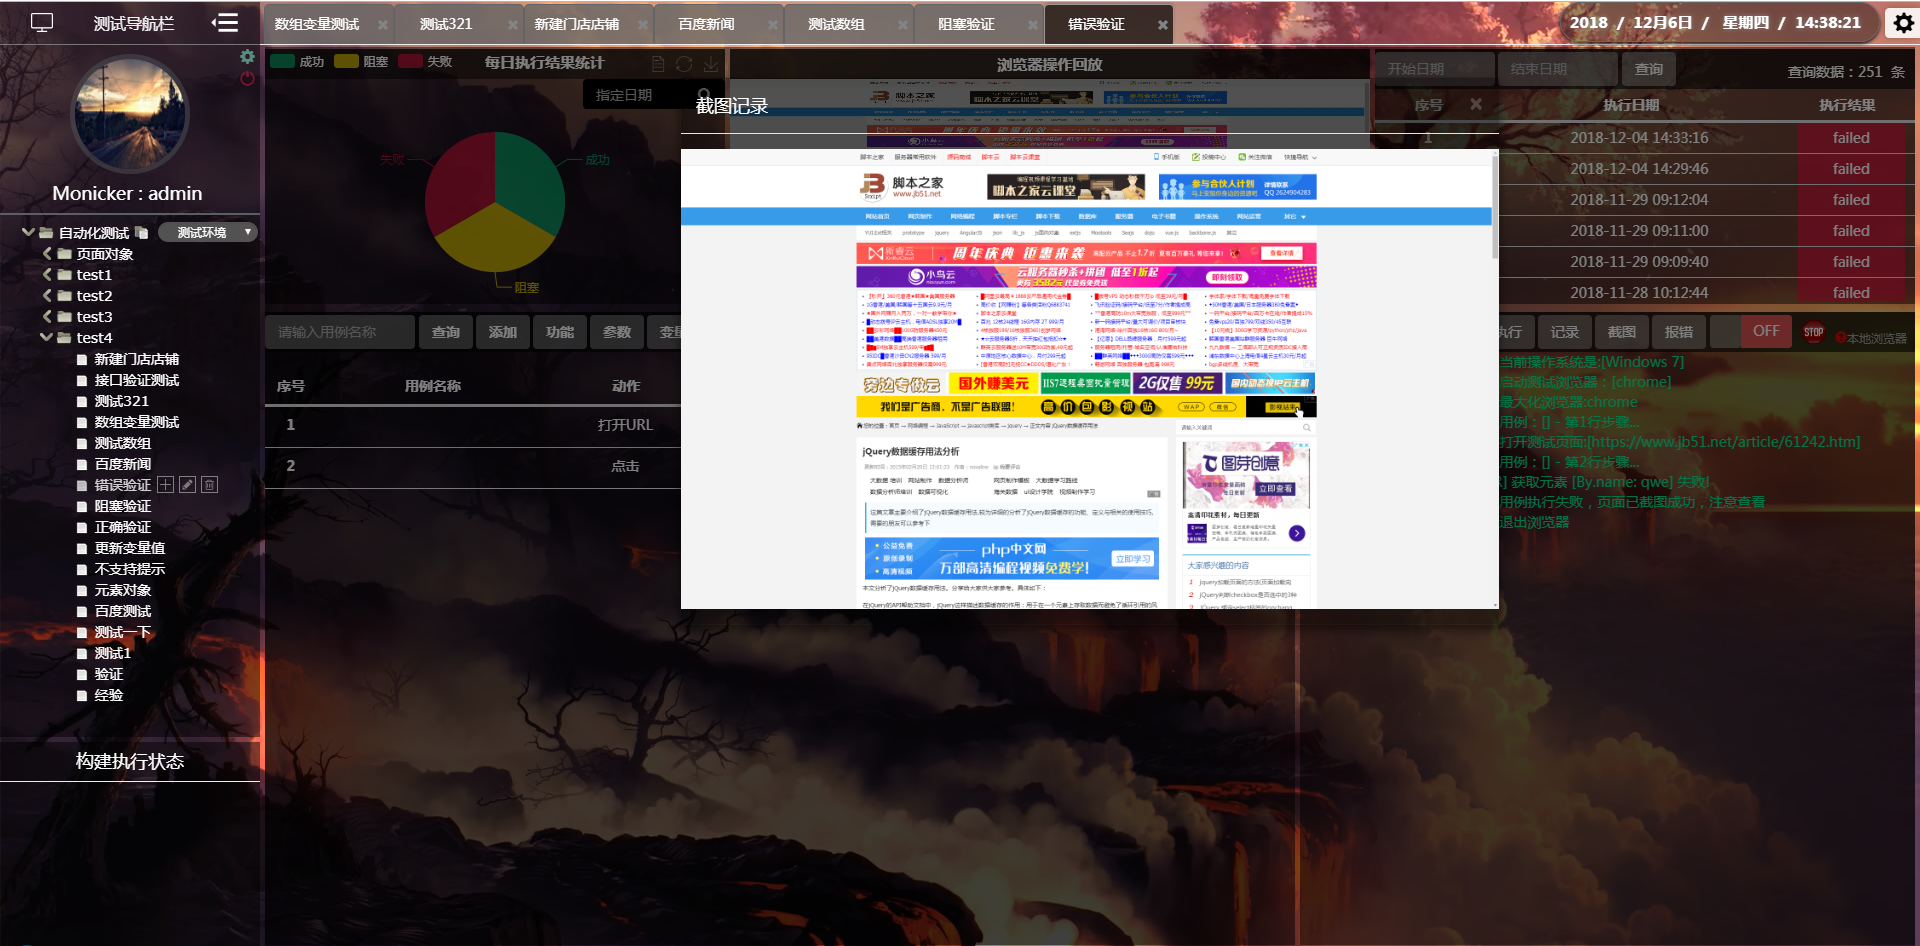Screen dimensions: 1920x946
Task: Close the 阻塞验证 tab
Action: 1033,25
